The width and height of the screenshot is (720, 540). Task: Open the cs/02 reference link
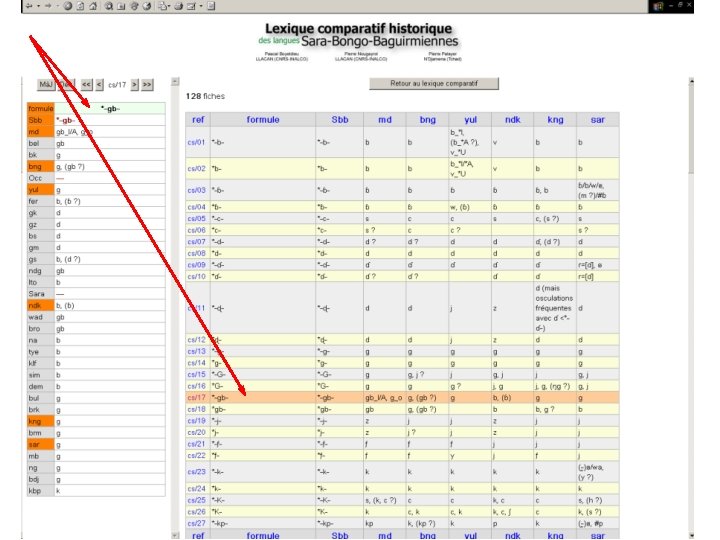pos(196,169)
